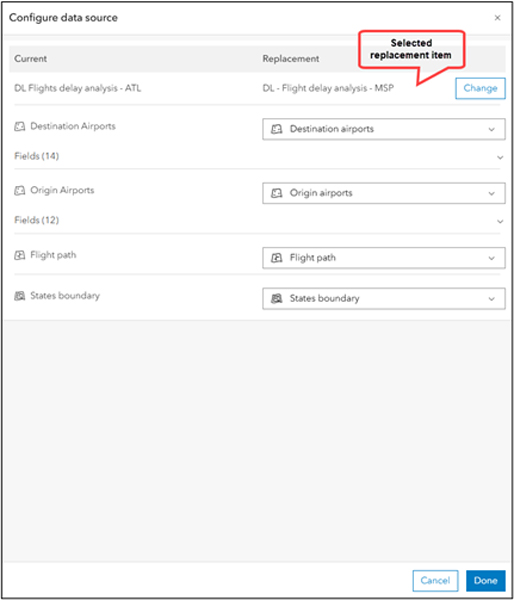
Task: Open the Flight path replacement dropdown
Action: (x=383, y=258)
